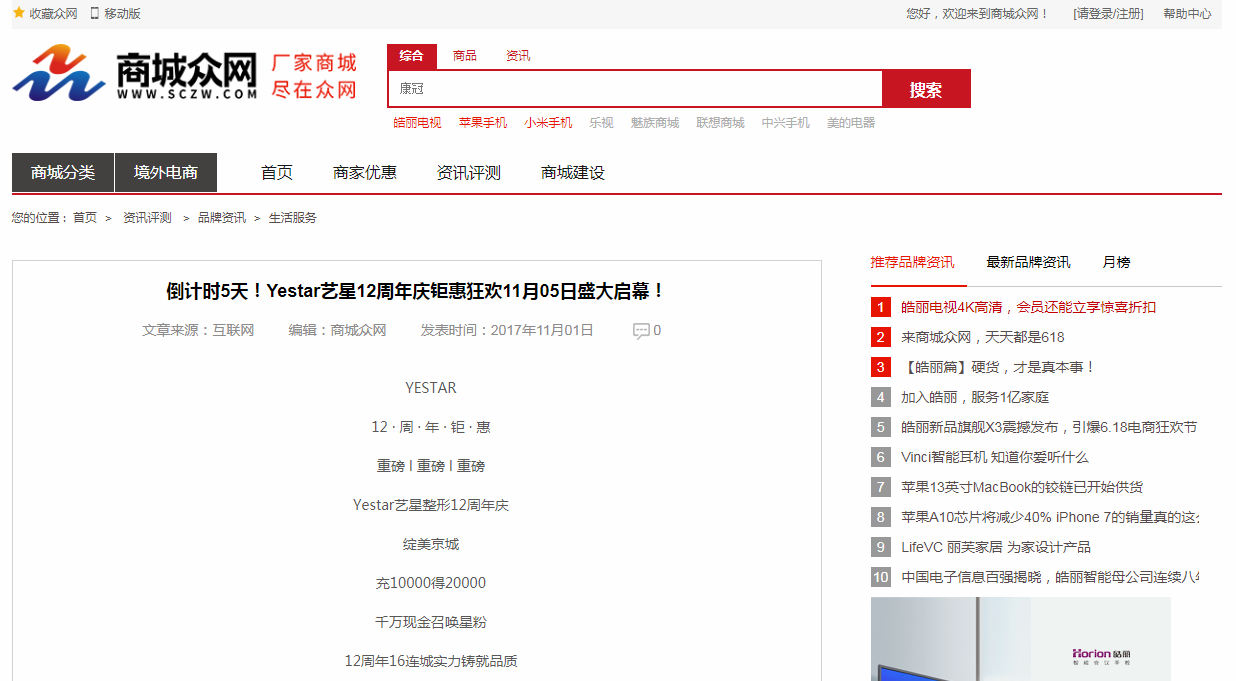
Task: Open the 商城分类 category menu
Action: (x=63, y=172)
